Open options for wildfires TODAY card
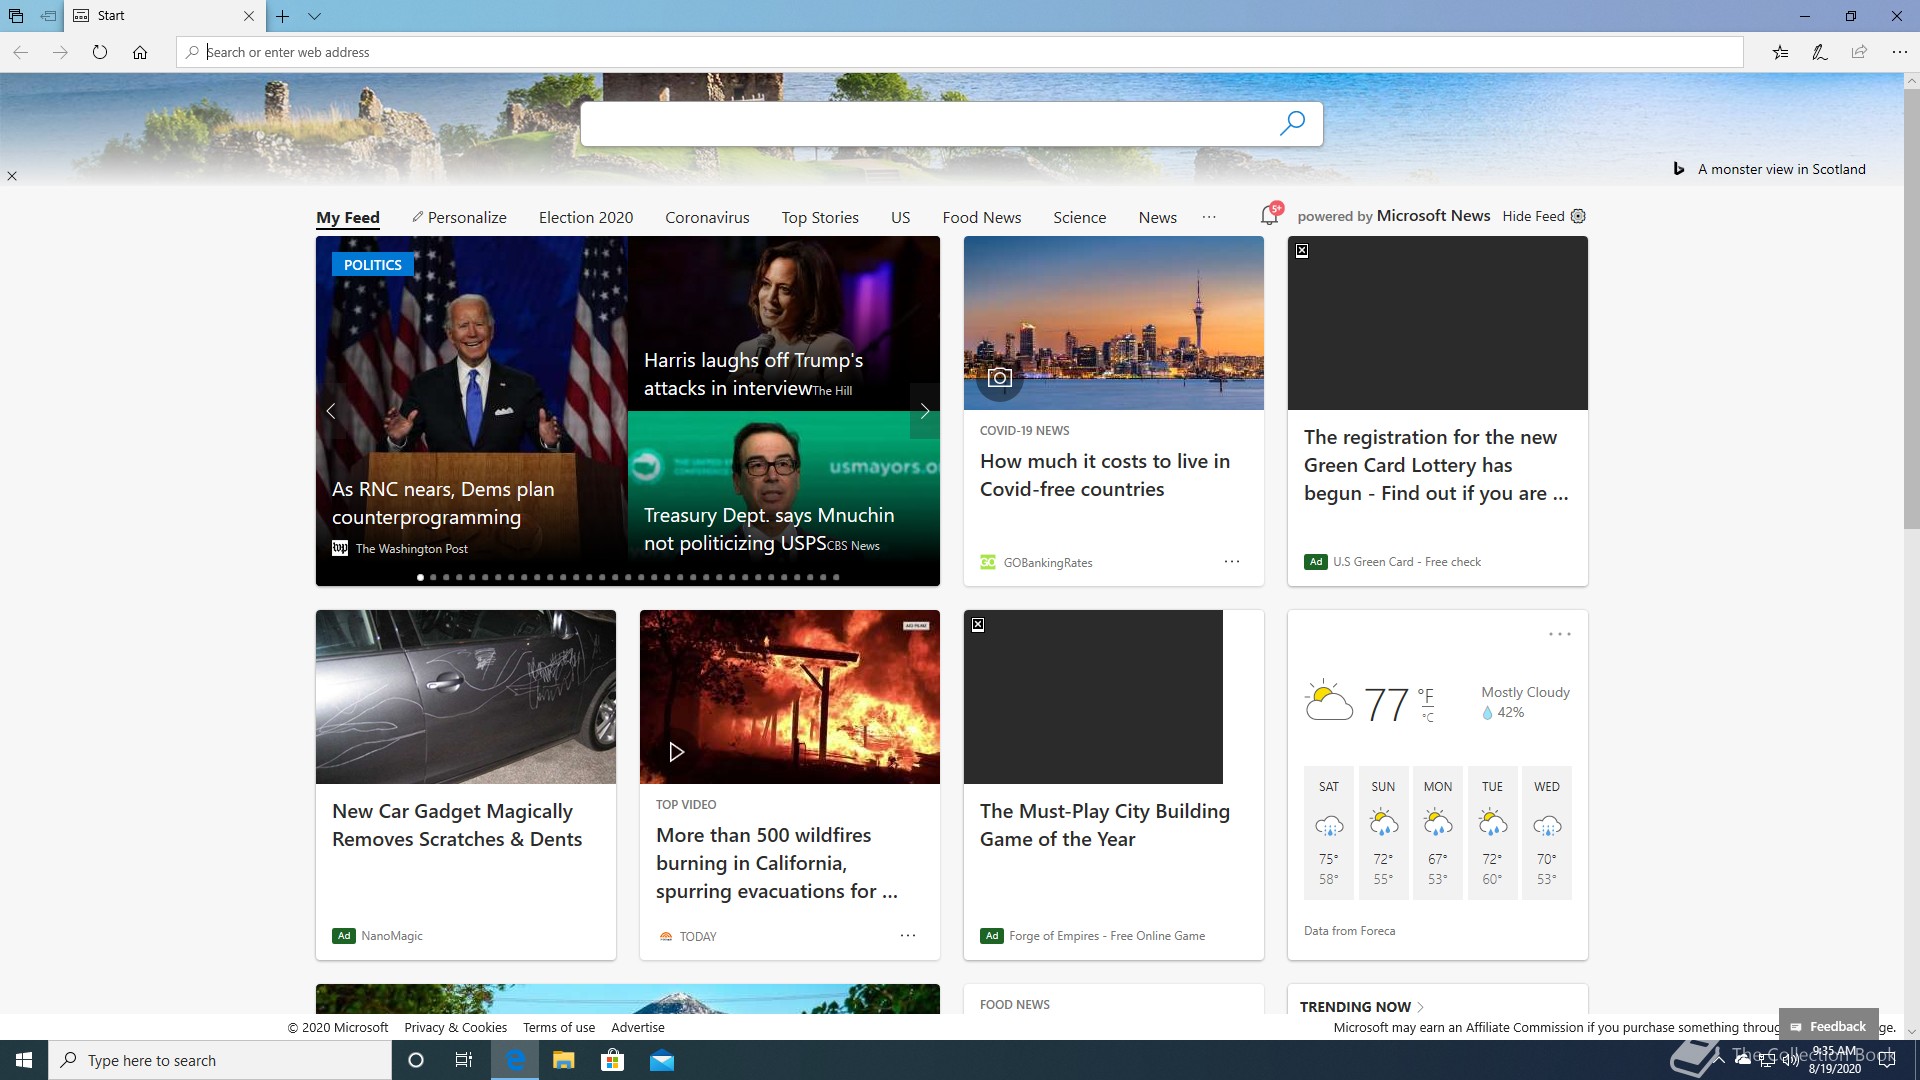 point(908,936)
